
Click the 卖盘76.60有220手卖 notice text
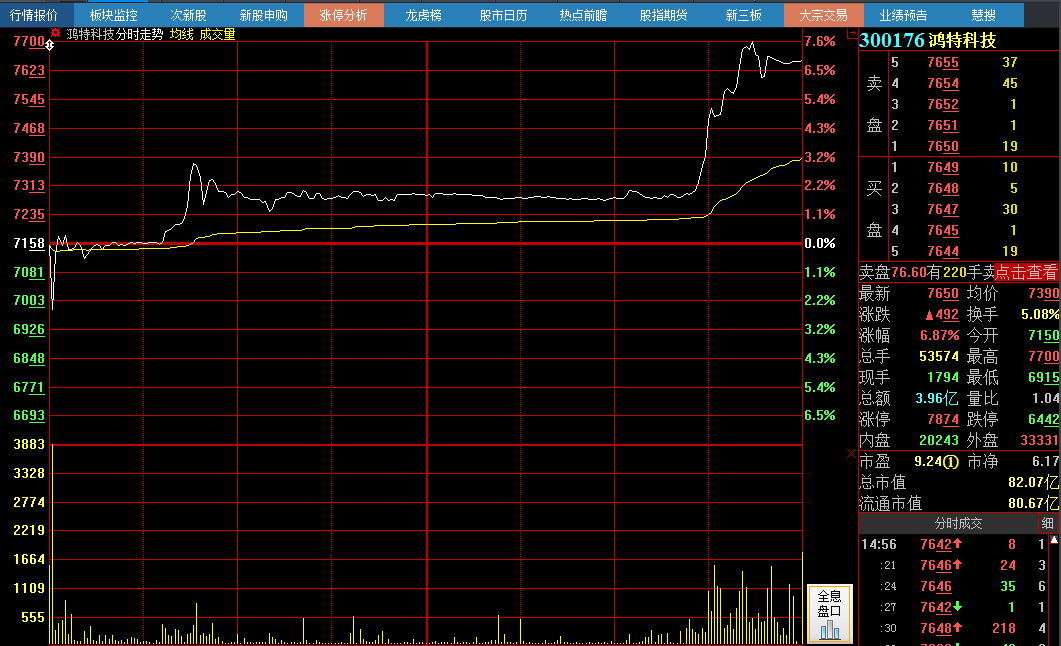click(926, 273)
